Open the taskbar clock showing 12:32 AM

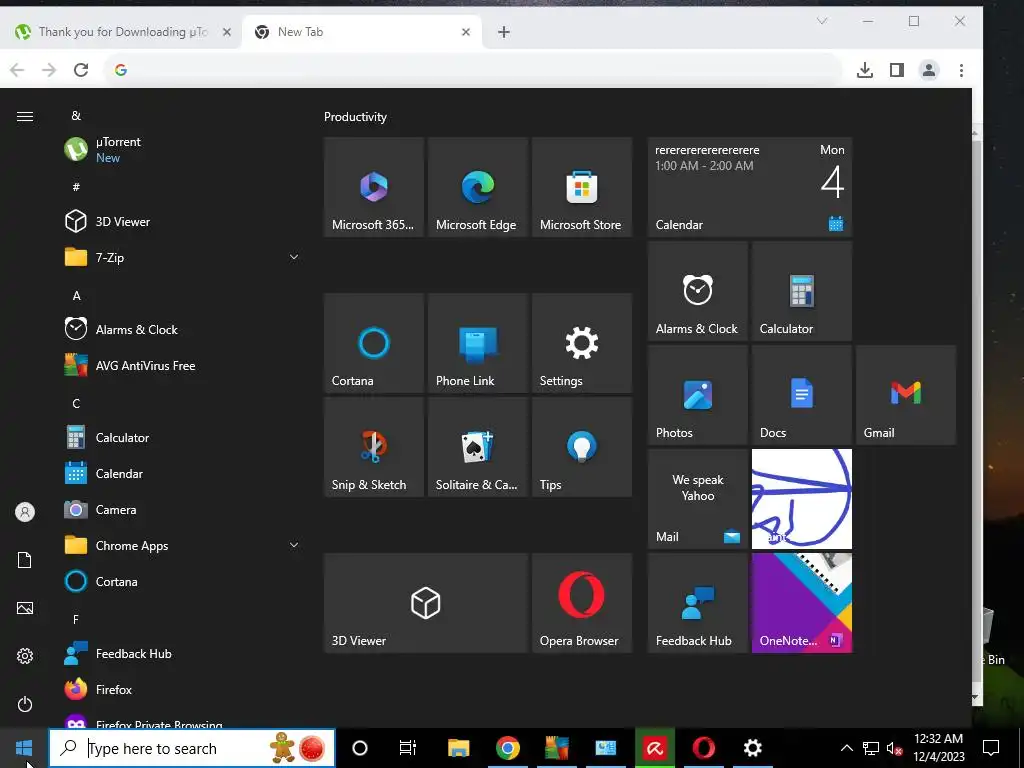pyautogui.click(x=938, y=748)
